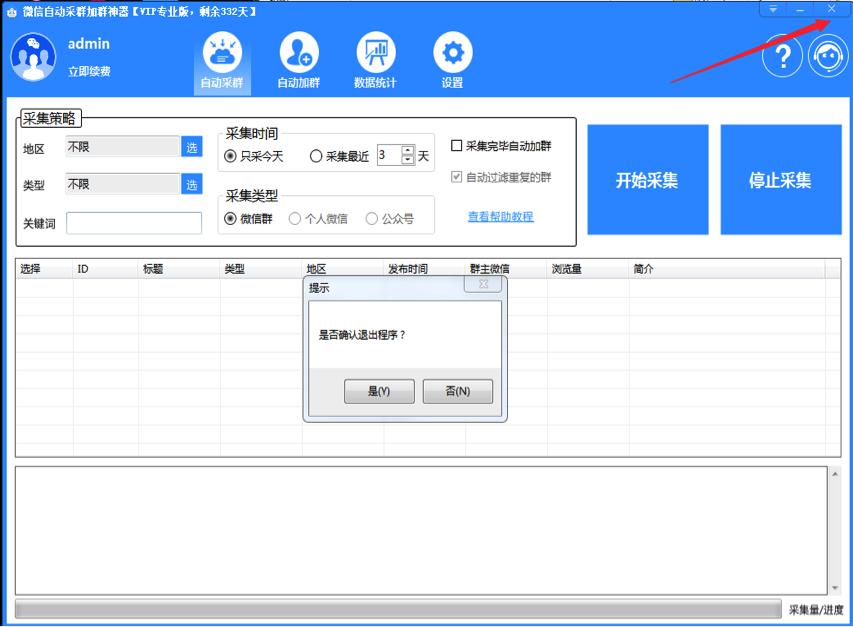The image size is (853, 627).
Task: Click the 关键词 keyword input field
Action: 134,223
